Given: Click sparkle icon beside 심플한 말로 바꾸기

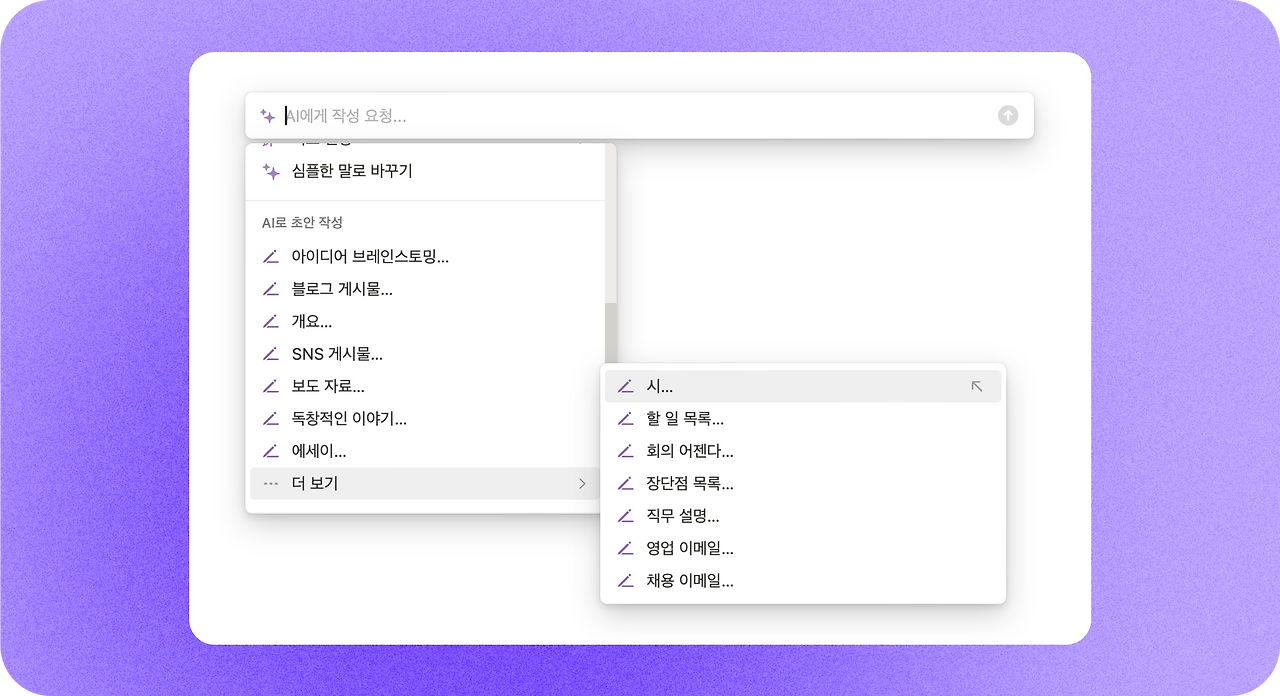Looking at the screenshot, I should (x=271, y=171).
